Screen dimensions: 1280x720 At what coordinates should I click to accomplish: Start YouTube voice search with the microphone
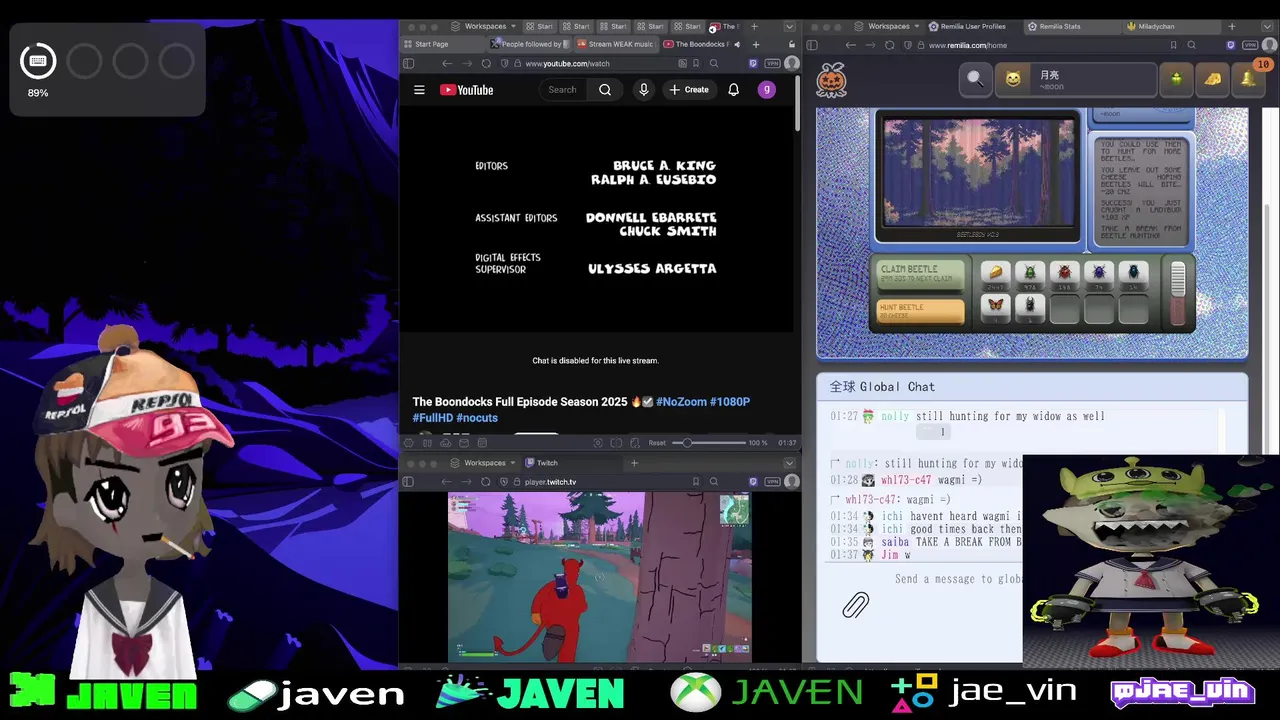643,90
